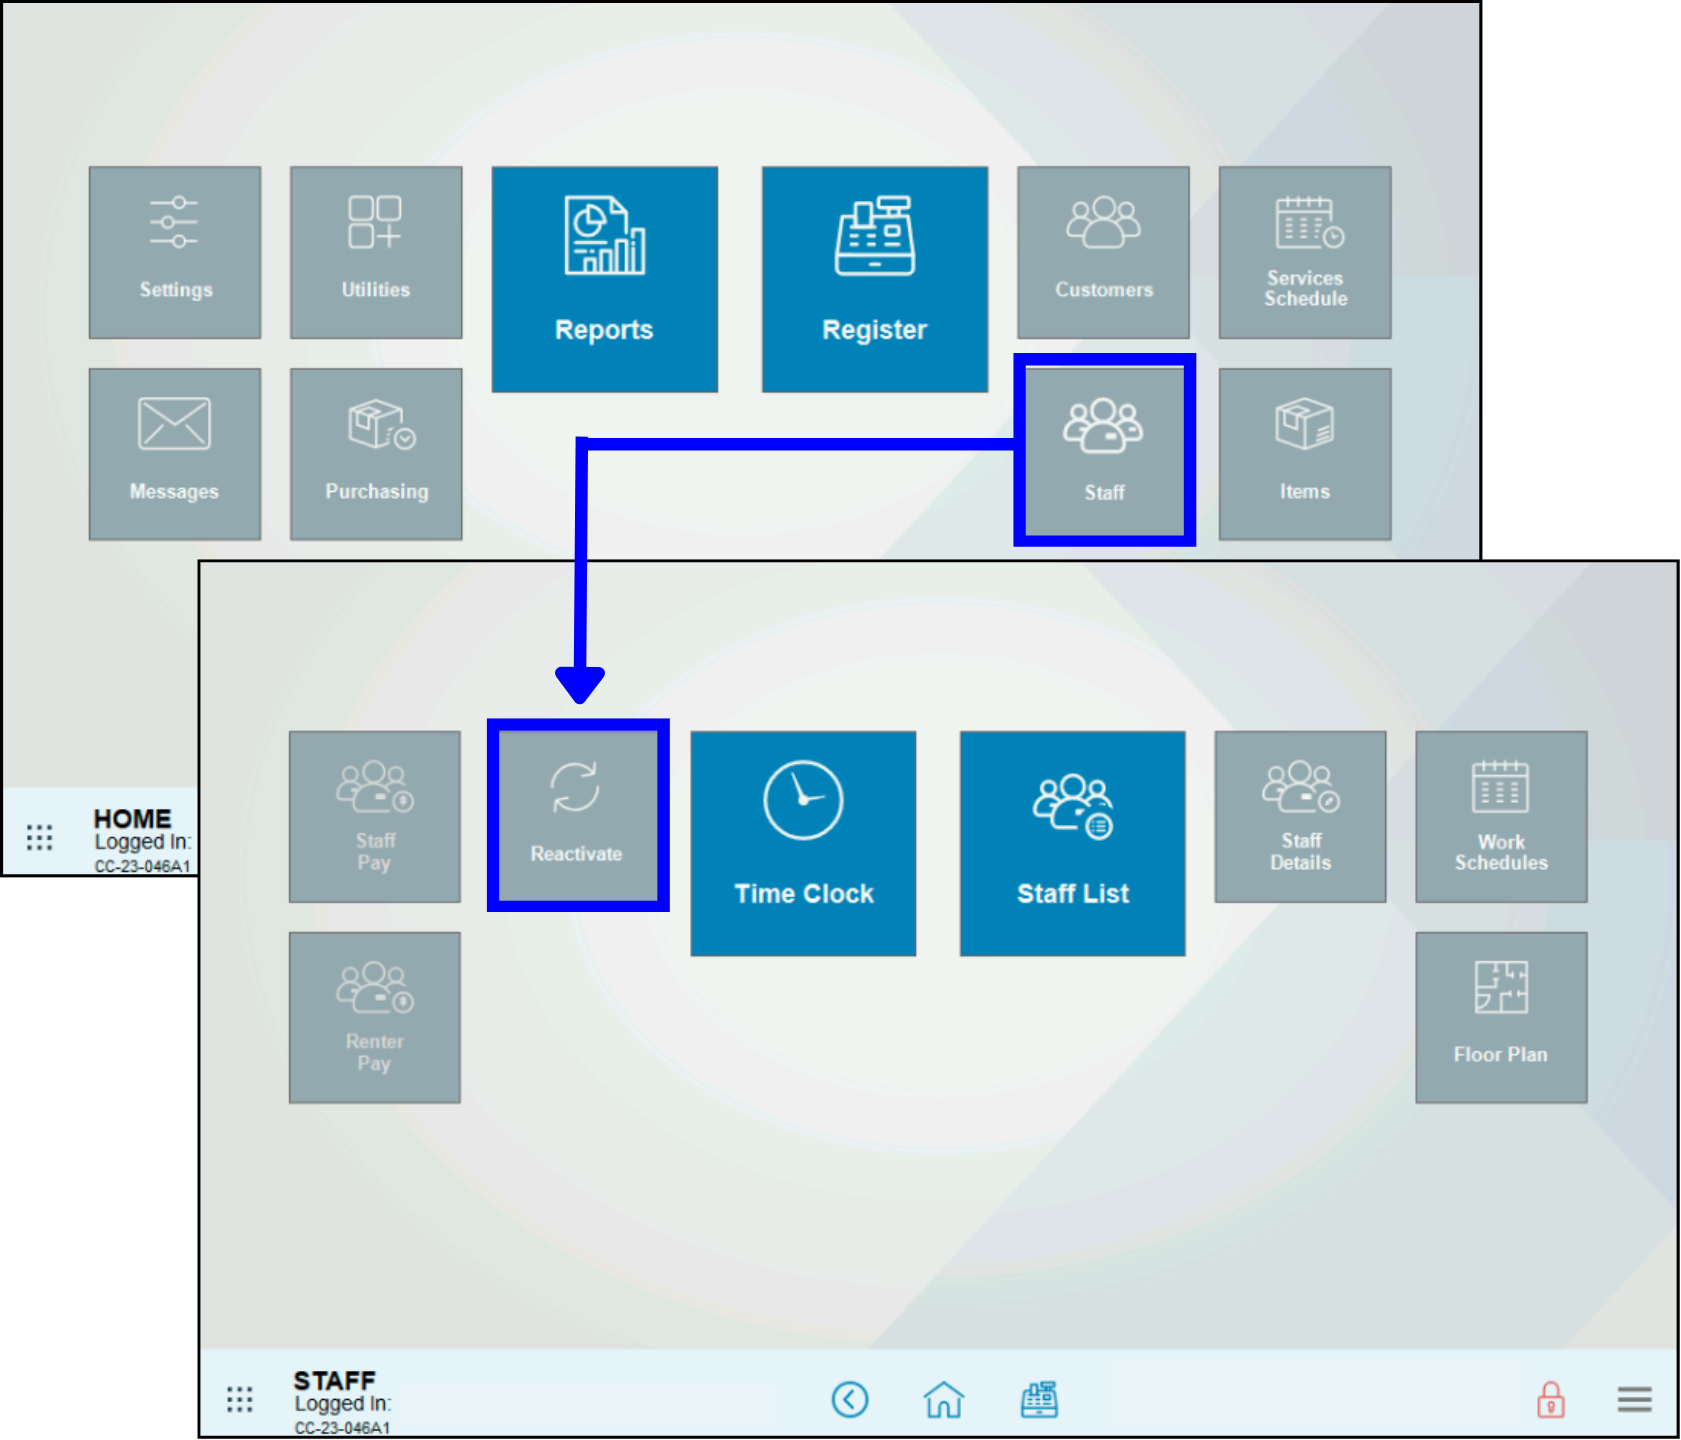1681x1440 pixels.
Task: Select the Staff tile on home screen
Action: pos(1104,450)
